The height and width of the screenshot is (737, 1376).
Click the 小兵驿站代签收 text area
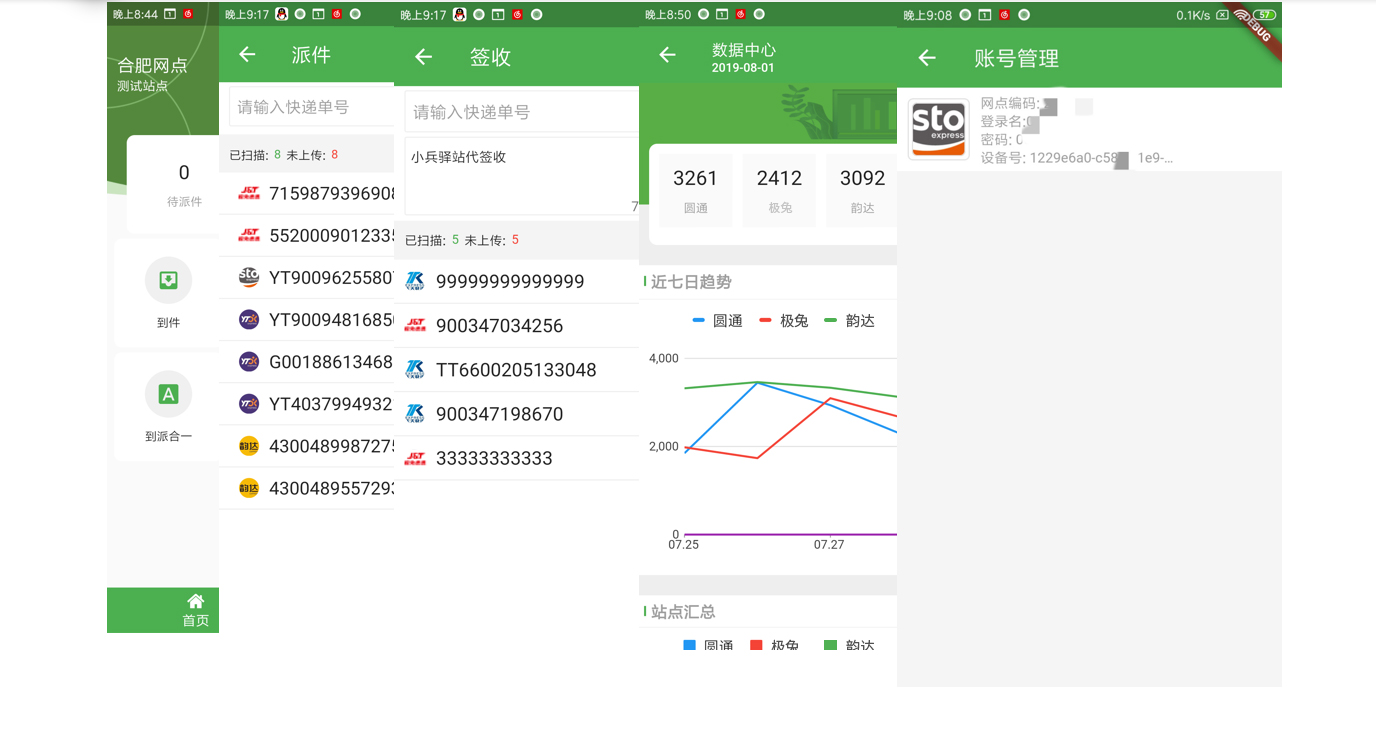point(520,176)
